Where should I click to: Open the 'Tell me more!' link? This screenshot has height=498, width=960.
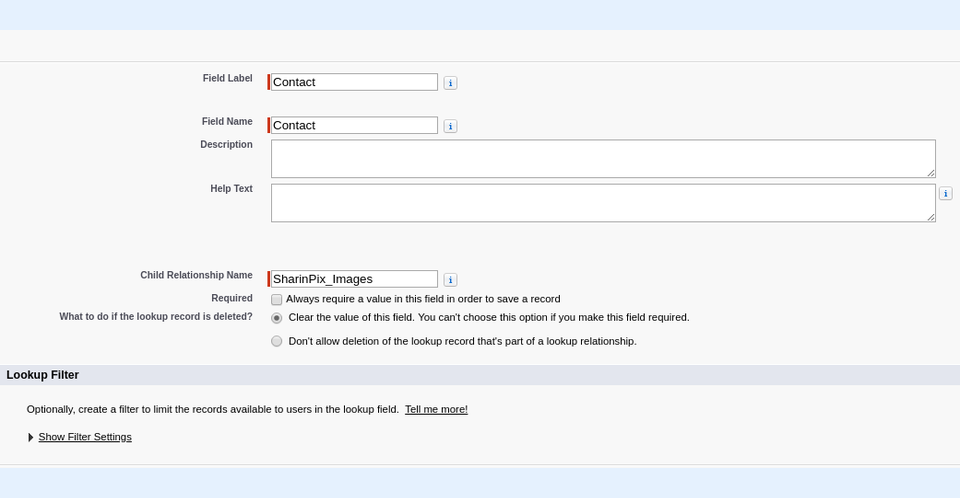click(436, 409)
